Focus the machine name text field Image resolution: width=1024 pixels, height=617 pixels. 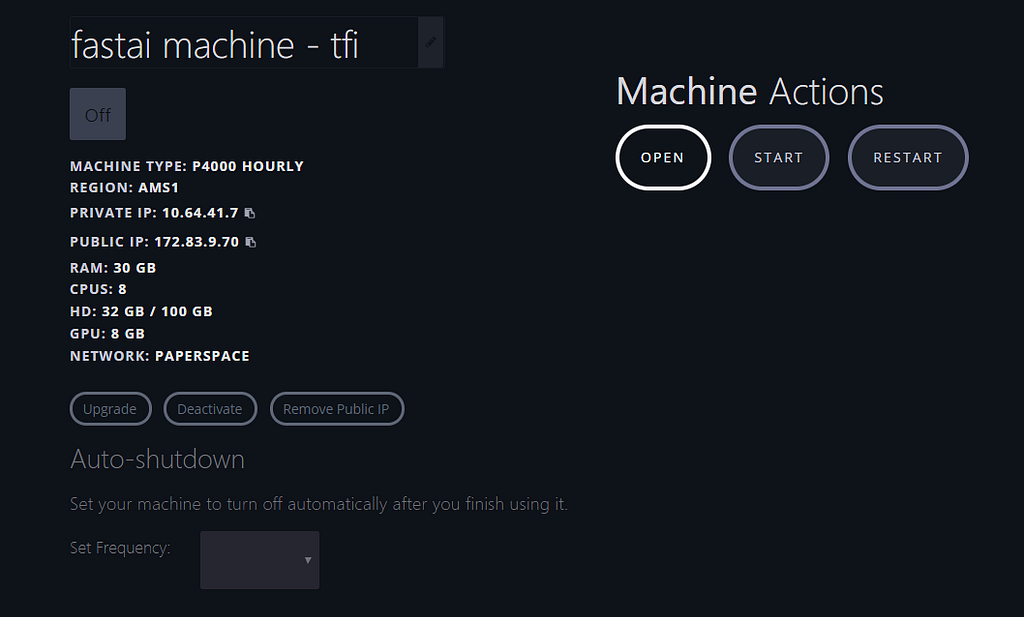240,44
